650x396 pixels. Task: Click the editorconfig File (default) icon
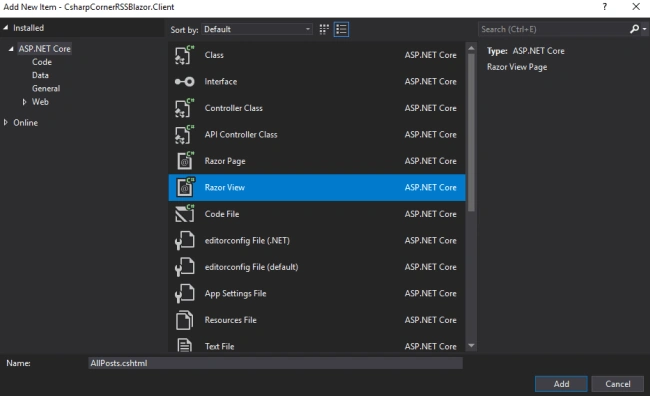184,267
